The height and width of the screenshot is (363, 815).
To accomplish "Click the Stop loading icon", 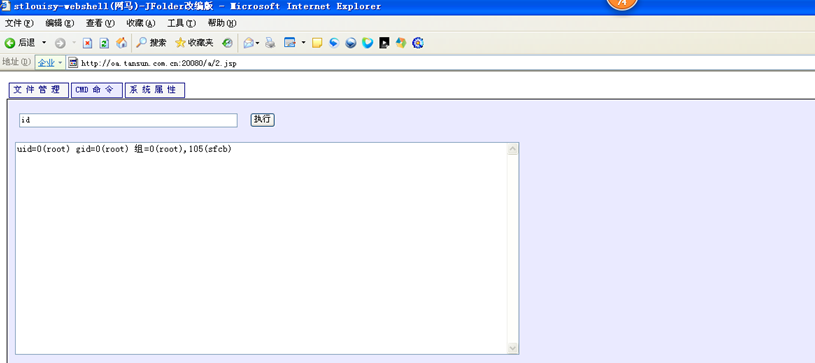I will [87, 43].
